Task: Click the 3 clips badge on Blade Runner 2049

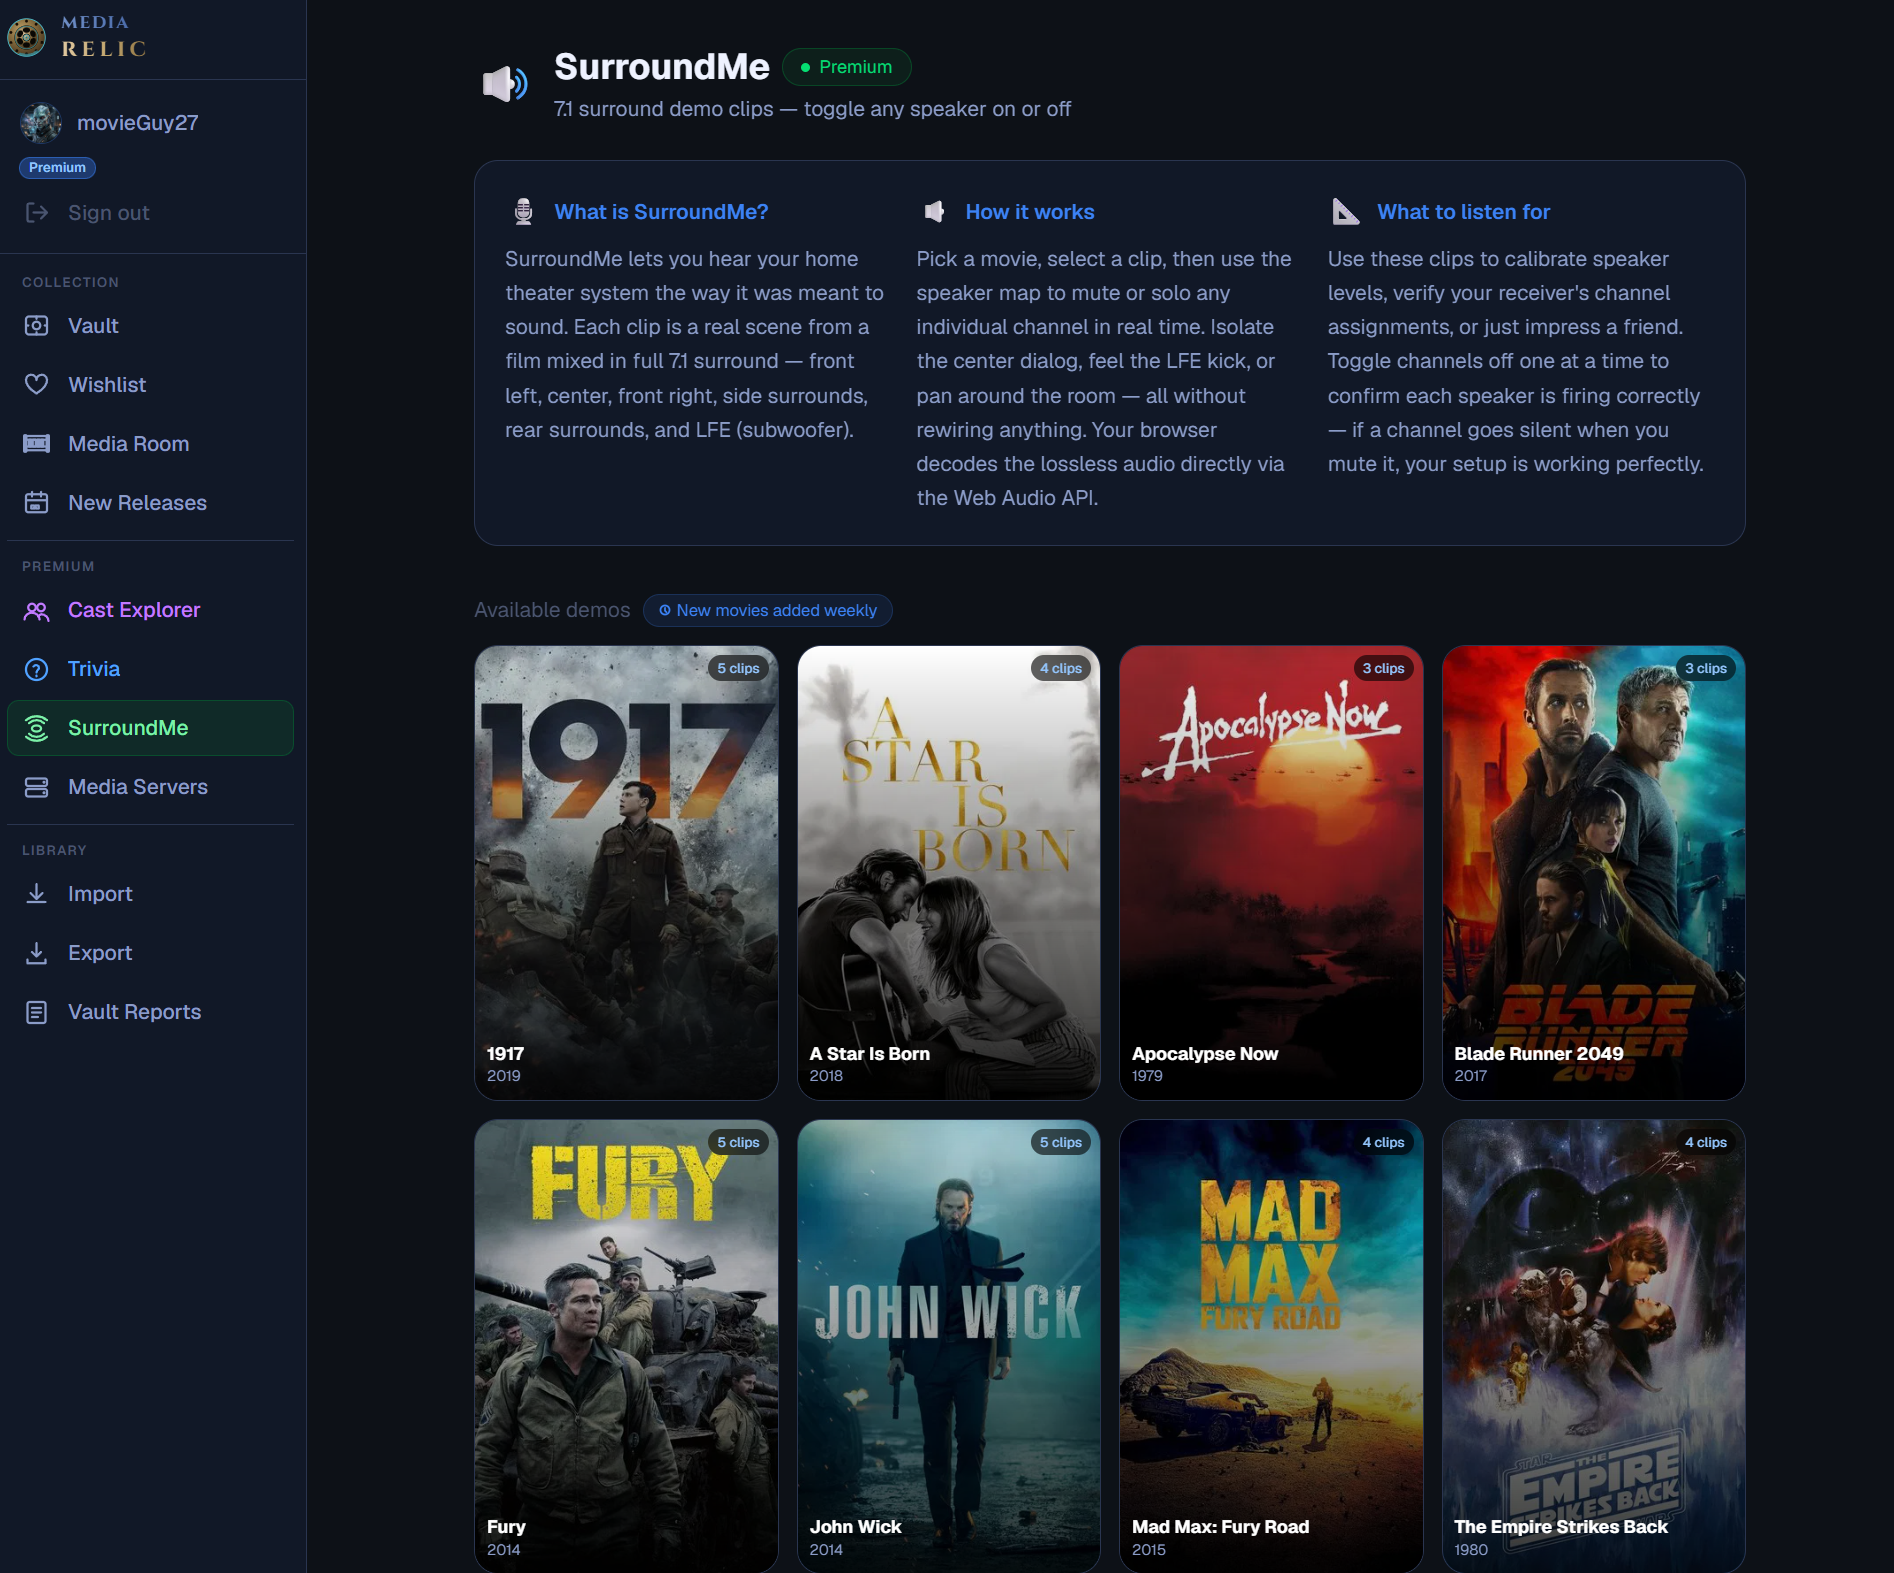Action: click(x=1706, y=668)
